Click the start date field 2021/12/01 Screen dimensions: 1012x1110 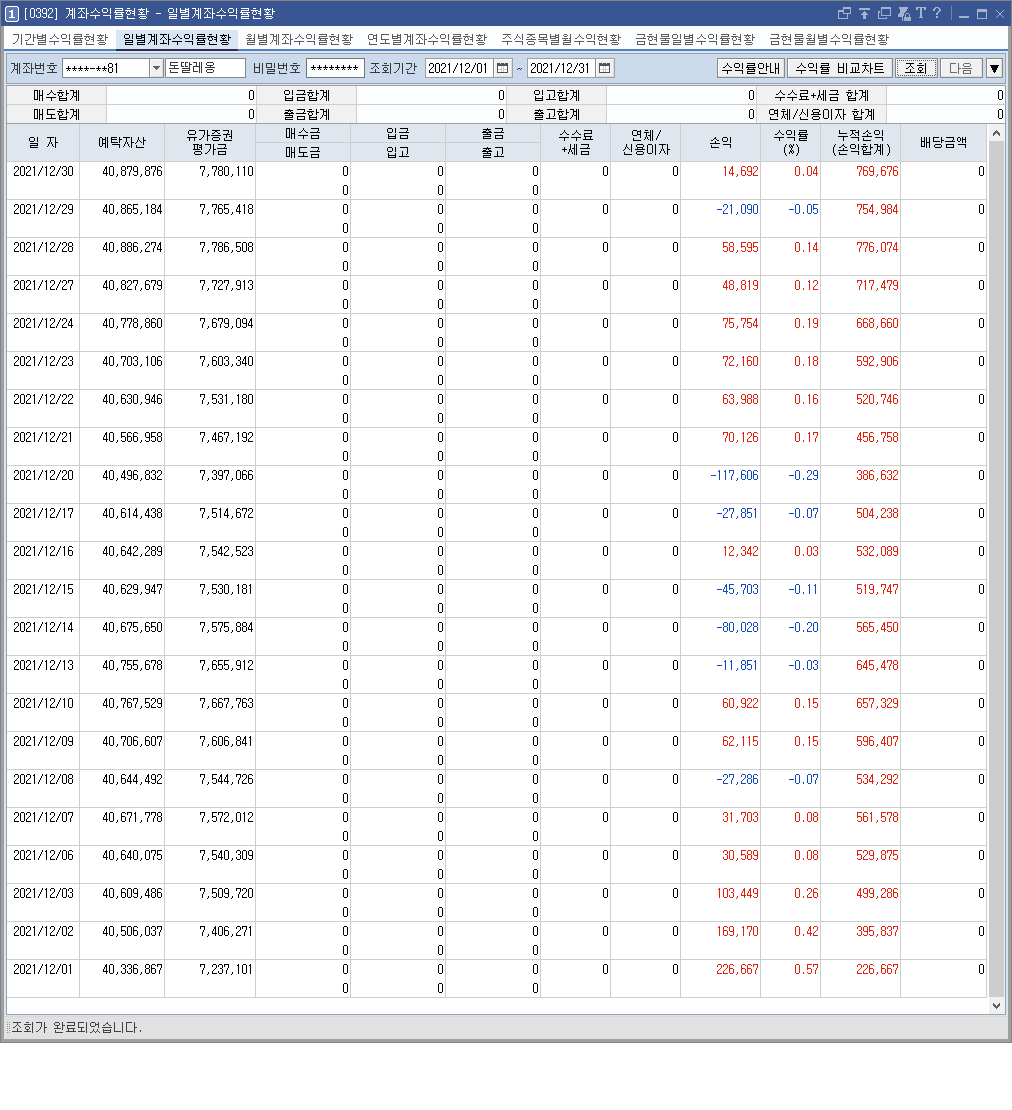click(459, 68)
